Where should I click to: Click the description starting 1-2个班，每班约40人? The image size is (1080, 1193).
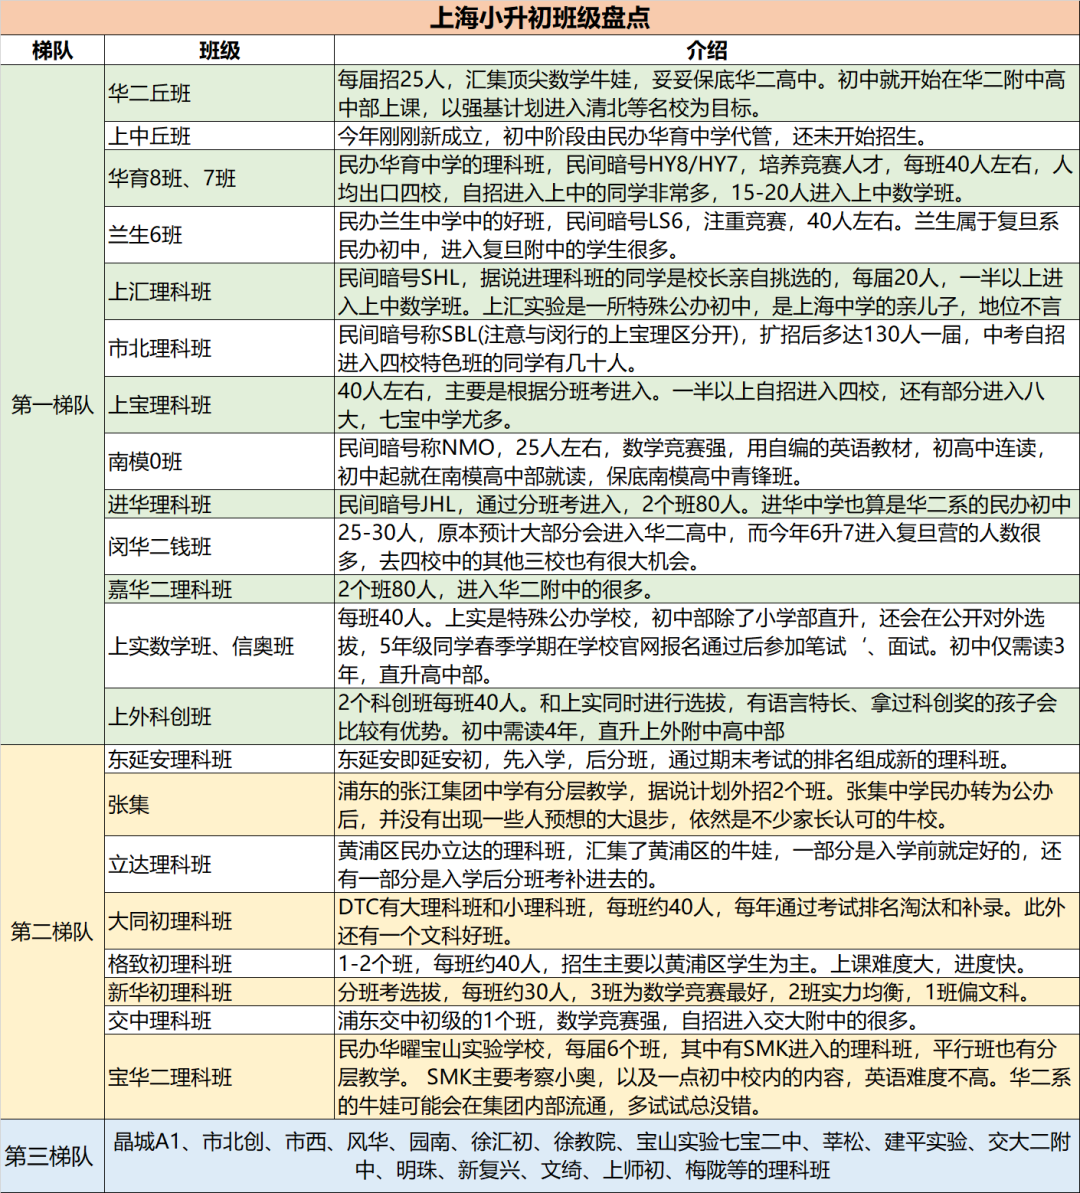click(x=706, y=964)
